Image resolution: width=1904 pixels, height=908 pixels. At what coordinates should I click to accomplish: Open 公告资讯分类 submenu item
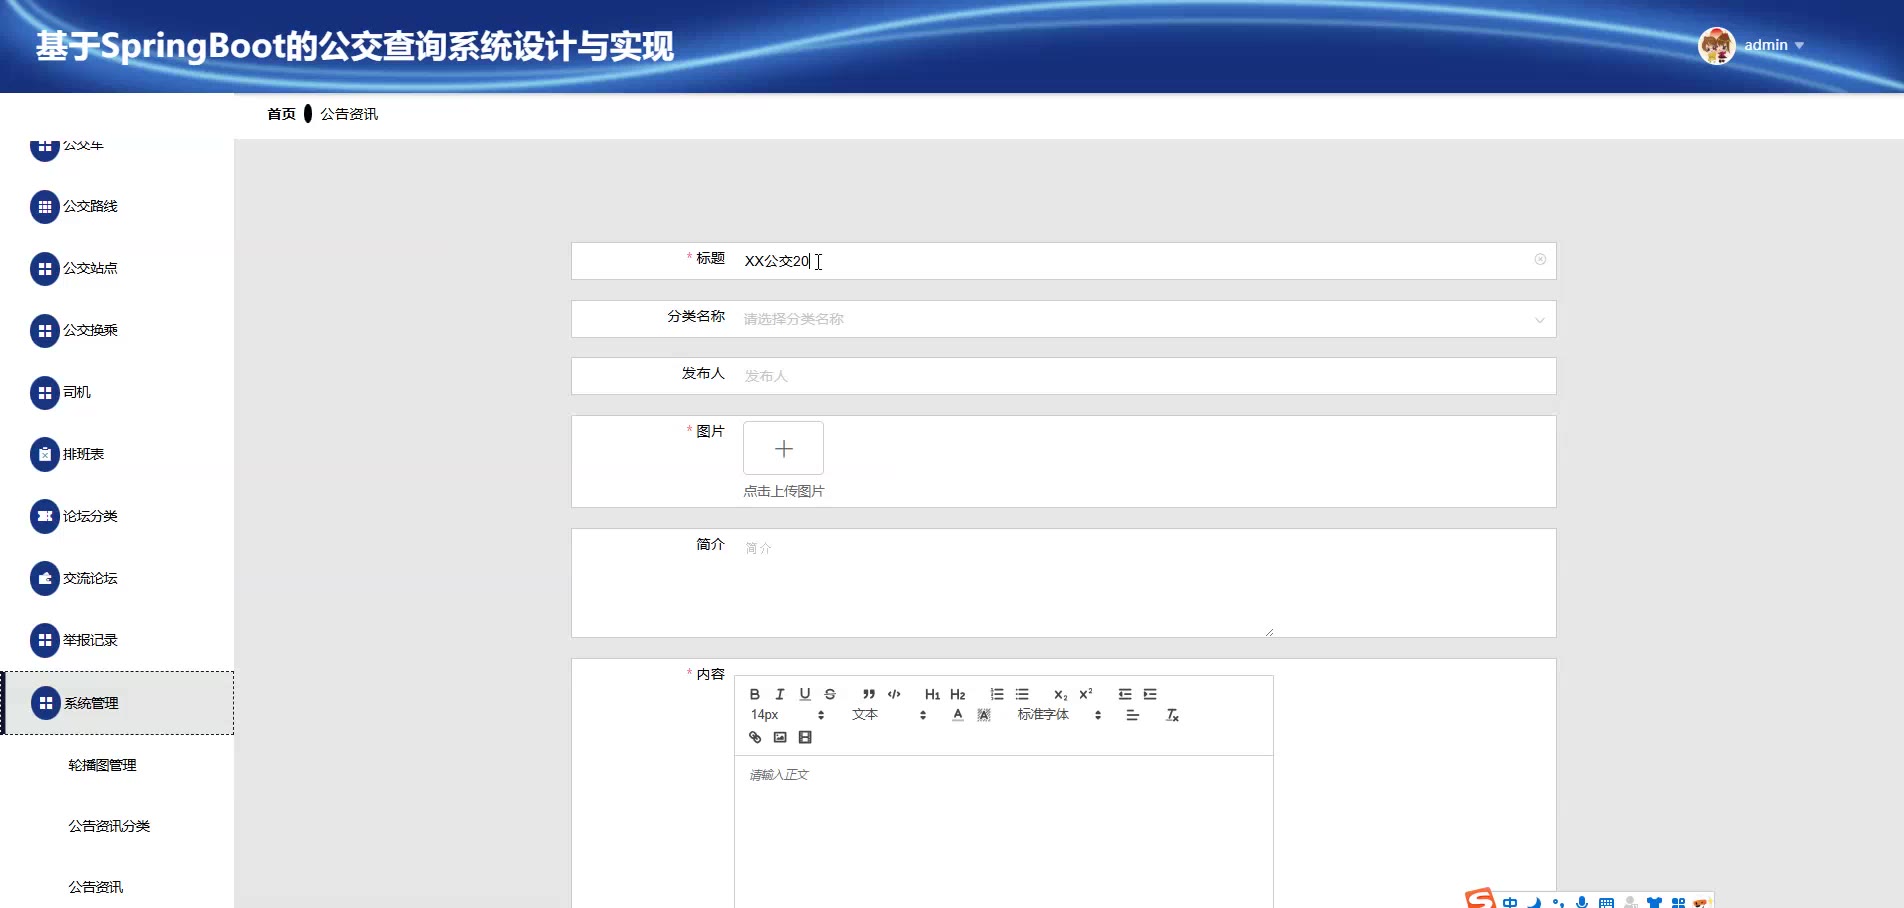click(109, 826)
